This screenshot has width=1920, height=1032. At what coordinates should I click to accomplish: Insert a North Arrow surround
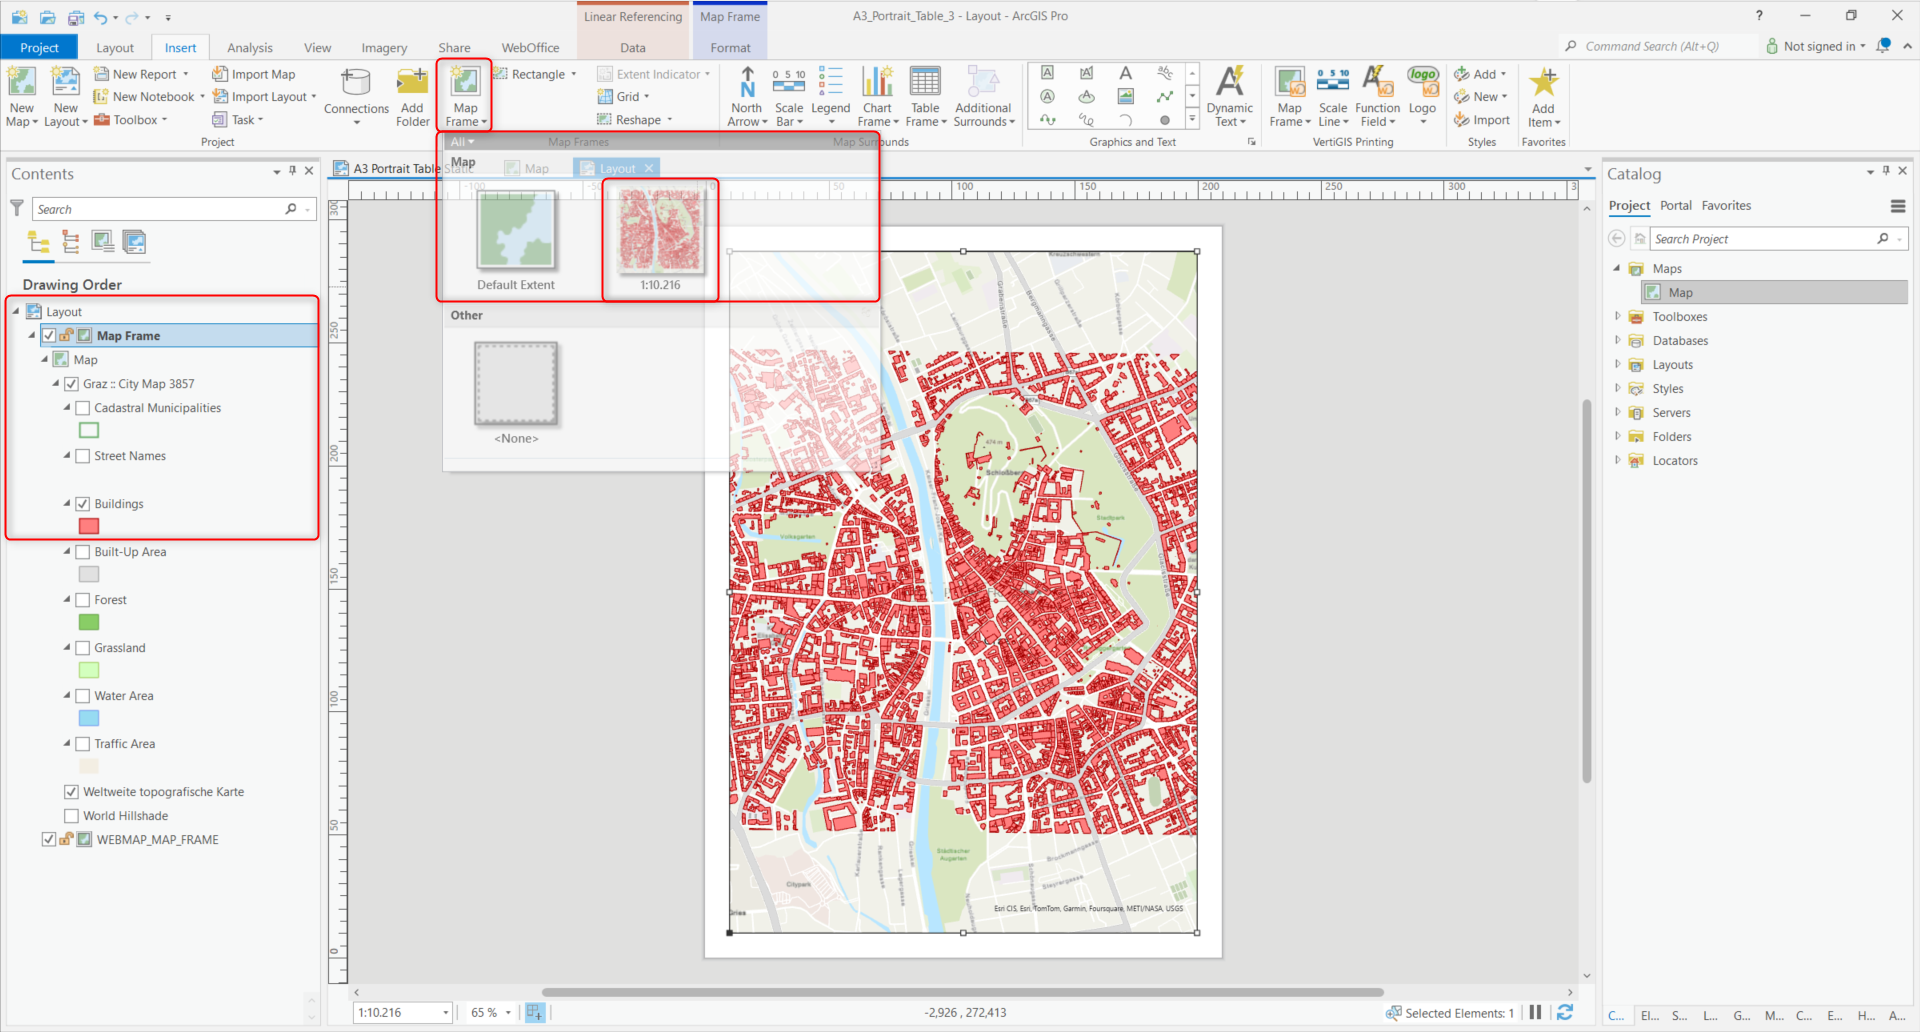[746, 95]
